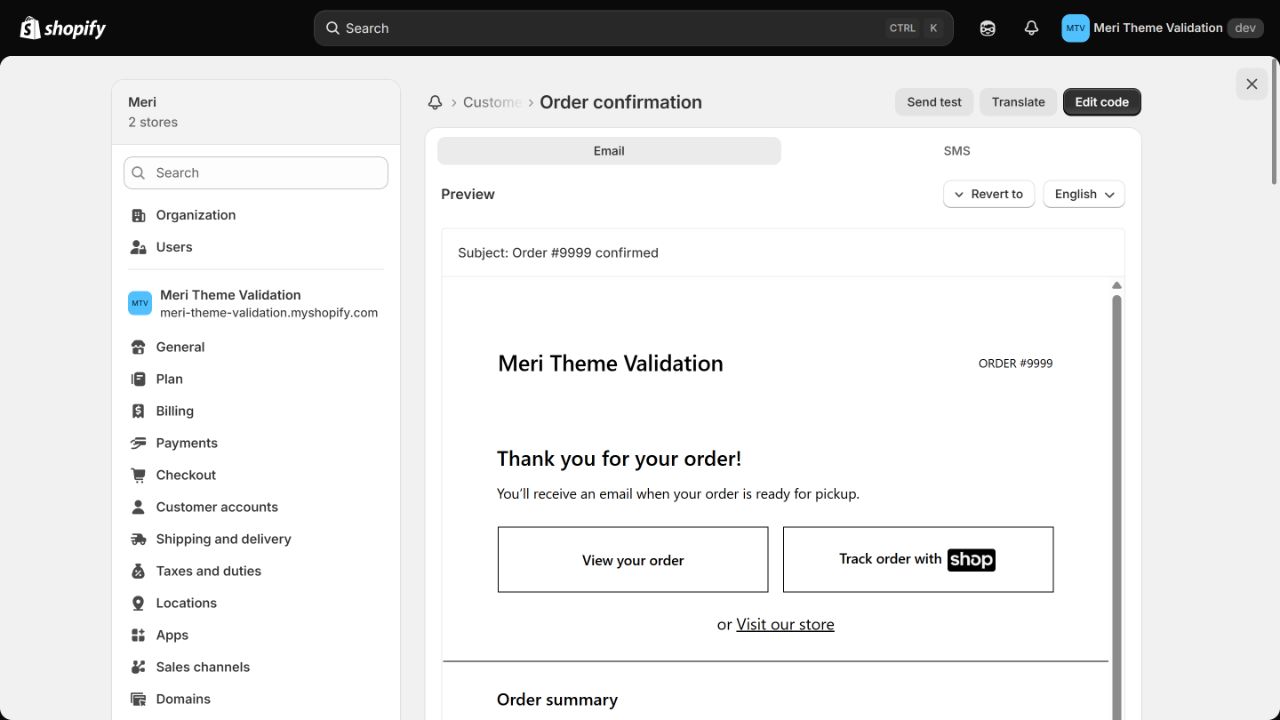This screenshot has height=720, width=1280.
Task: Click the MTV store avatar in top bar
Action: click(1075, 28)
